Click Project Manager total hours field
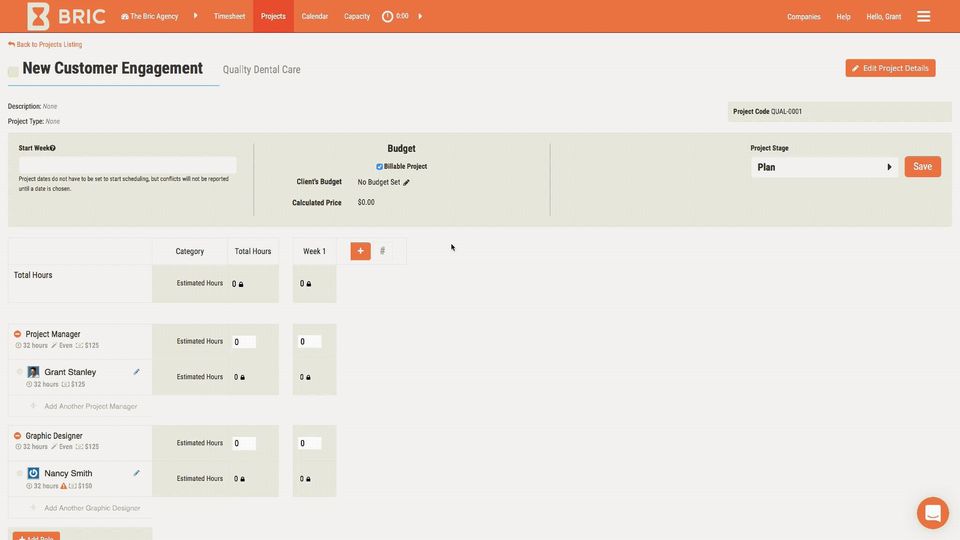Screen dimensions: 960x540 coord(244,342)
